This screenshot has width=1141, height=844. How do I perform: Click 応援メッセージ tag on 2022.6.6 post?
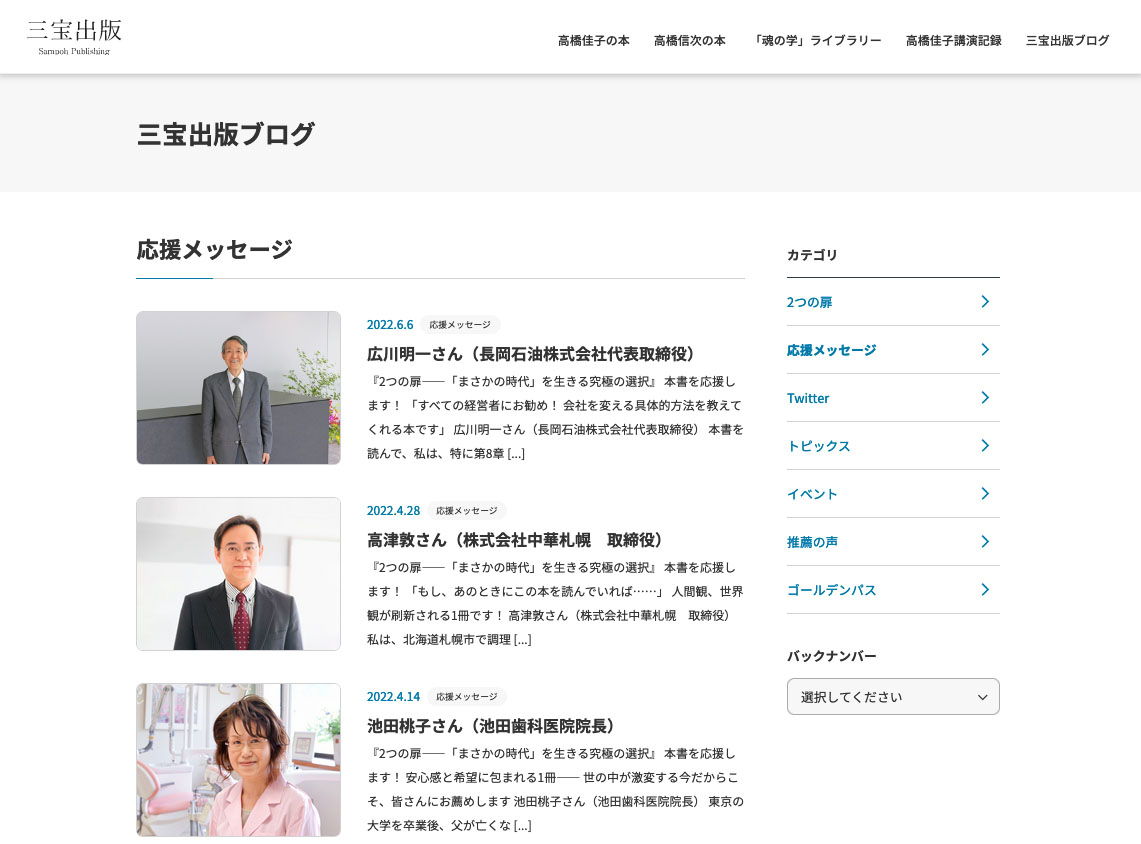click(x=460, y=325)
